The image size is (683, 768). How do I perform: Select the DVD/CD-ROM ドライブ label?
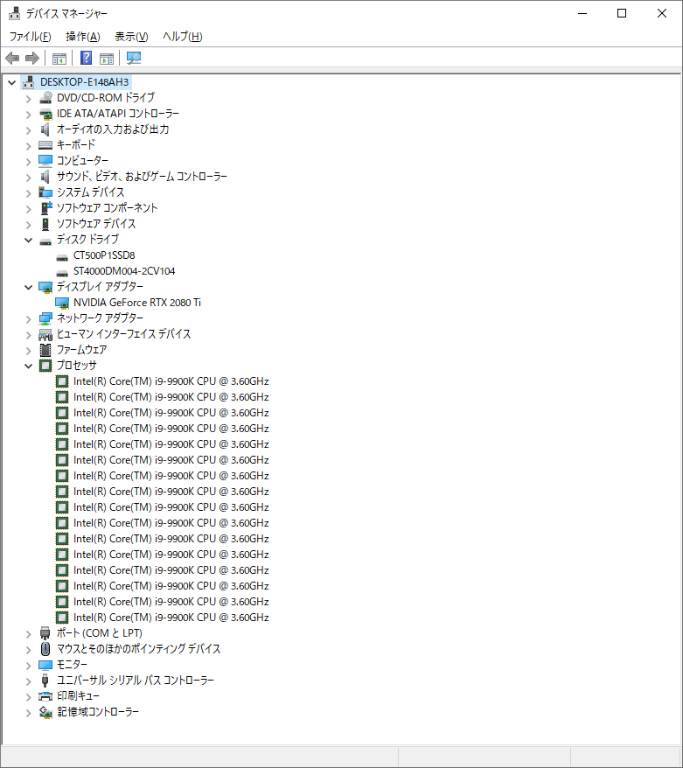105,97
